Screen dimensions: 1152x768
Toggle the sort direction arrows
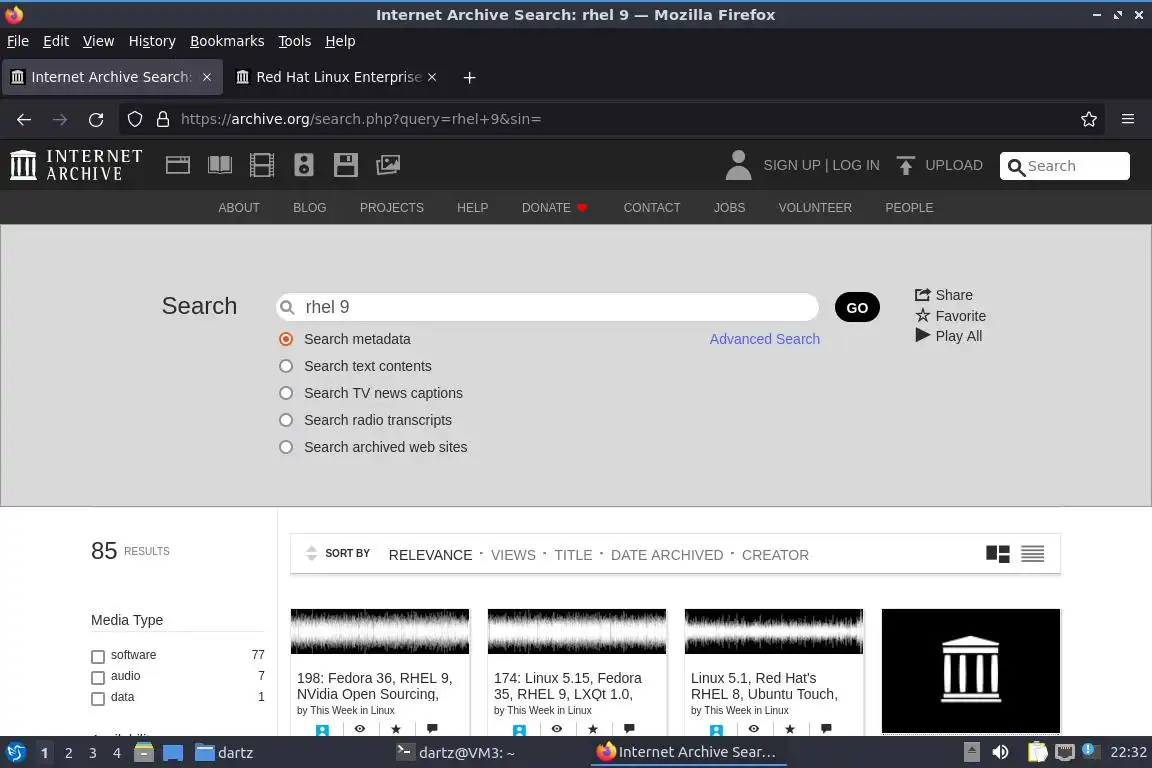[311, 553]
